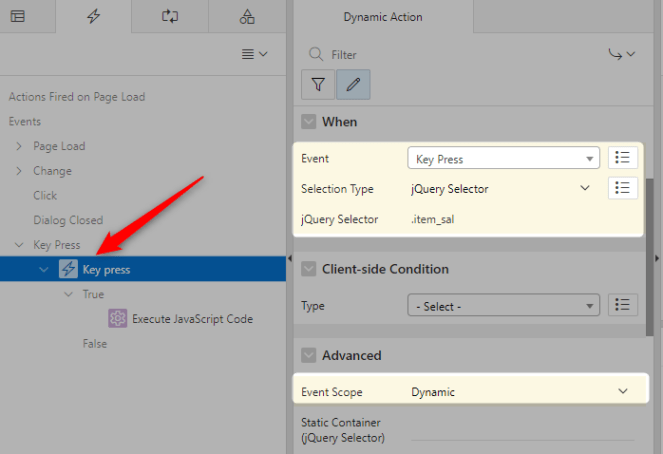Screen dimensions: 663x454
Task: Open the Processing tab icon
Action: click(x=169, y=17)
